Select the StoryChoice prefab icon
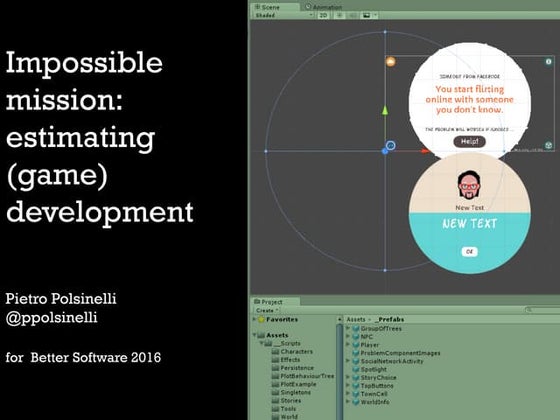This screenshot has width=560, height=420. (356, 378)
